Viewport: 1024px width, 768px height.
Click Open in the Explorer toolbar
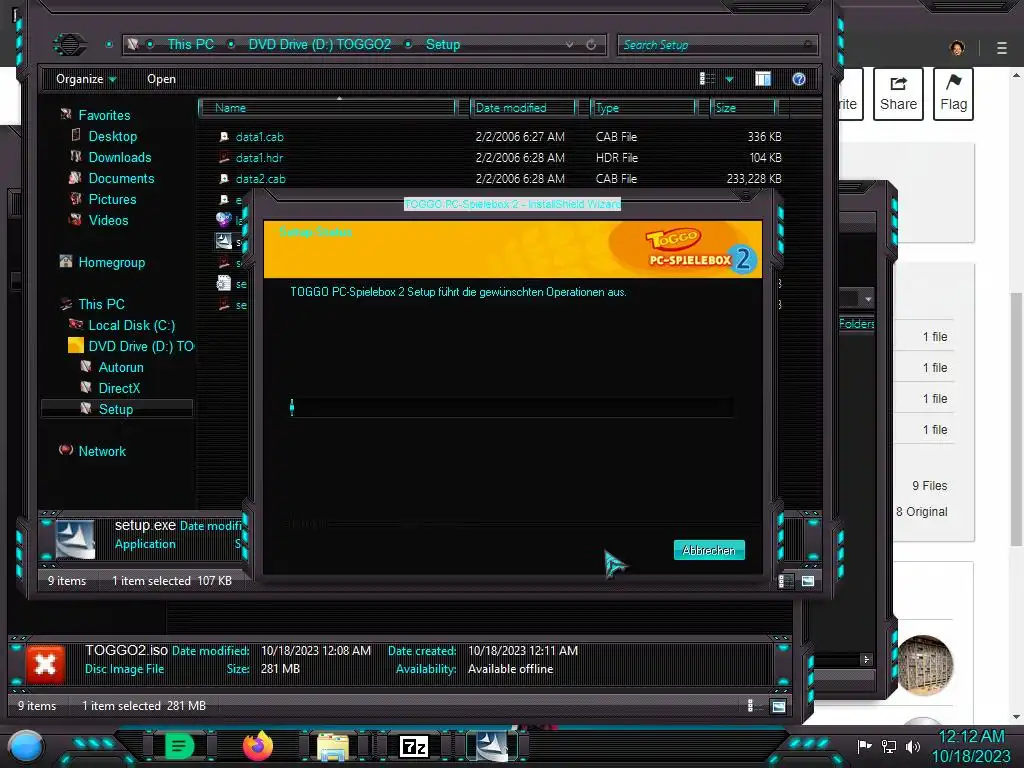[x=161, y=79]
